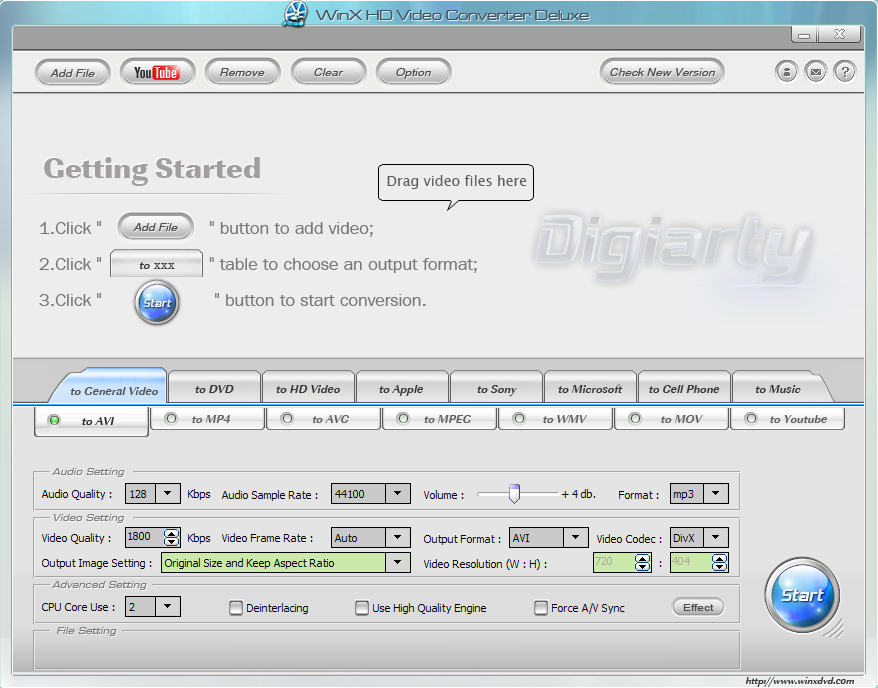This screenshot has width=878, height=688.
Task: Open the help question mark icon
Action: 844,72
